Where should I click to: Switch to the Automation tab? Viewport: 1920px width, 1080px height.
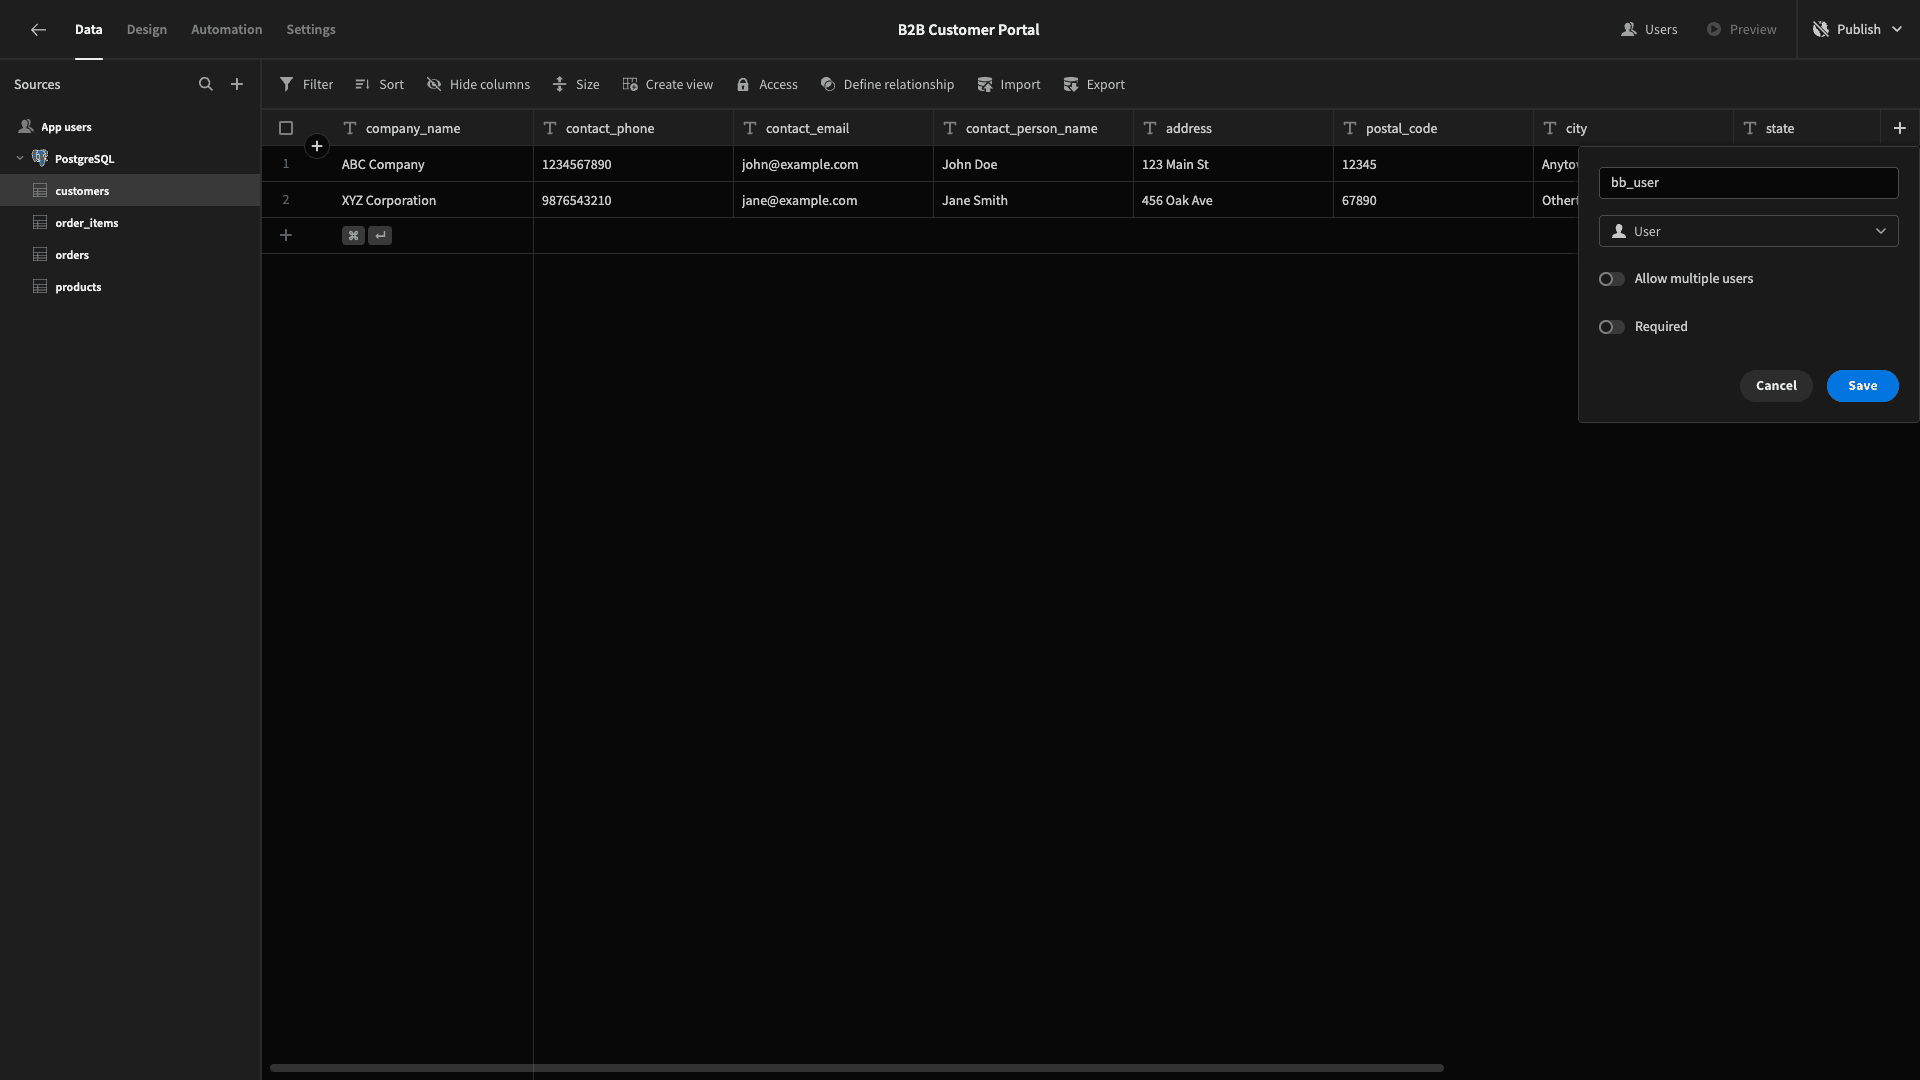(x=227, y=30)
